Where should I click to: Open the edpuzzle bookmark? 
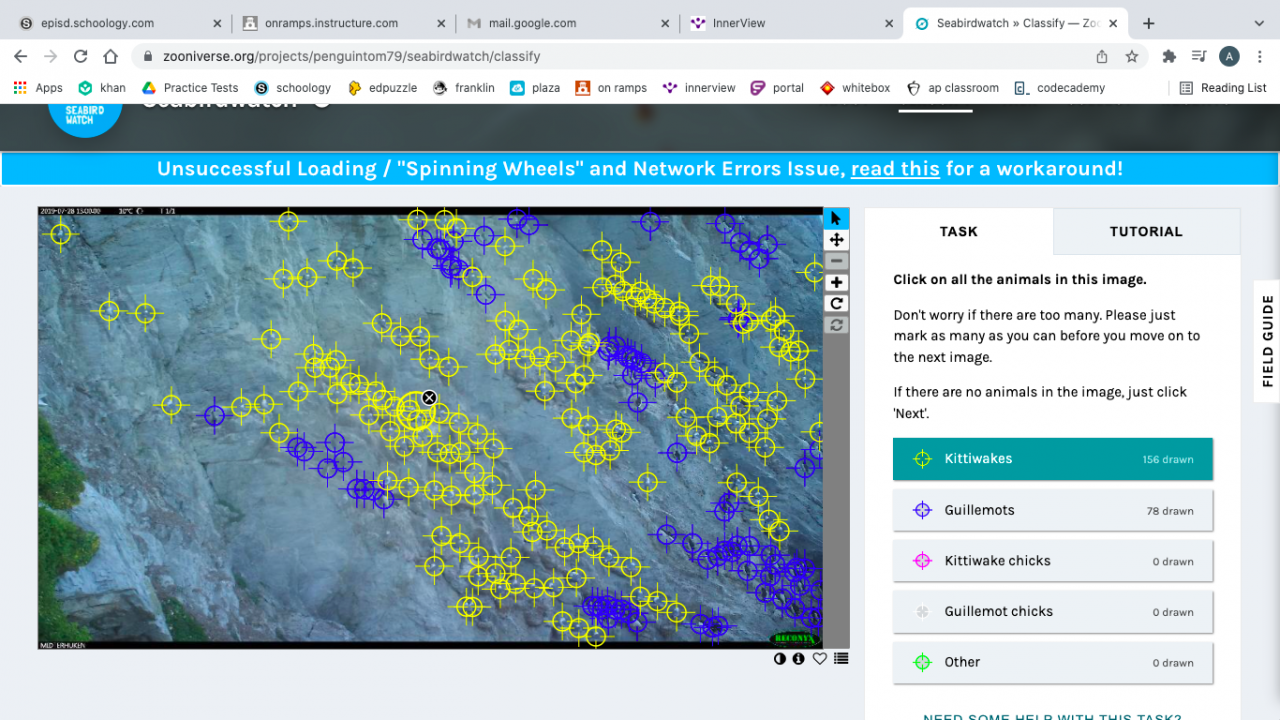point(382,88)
